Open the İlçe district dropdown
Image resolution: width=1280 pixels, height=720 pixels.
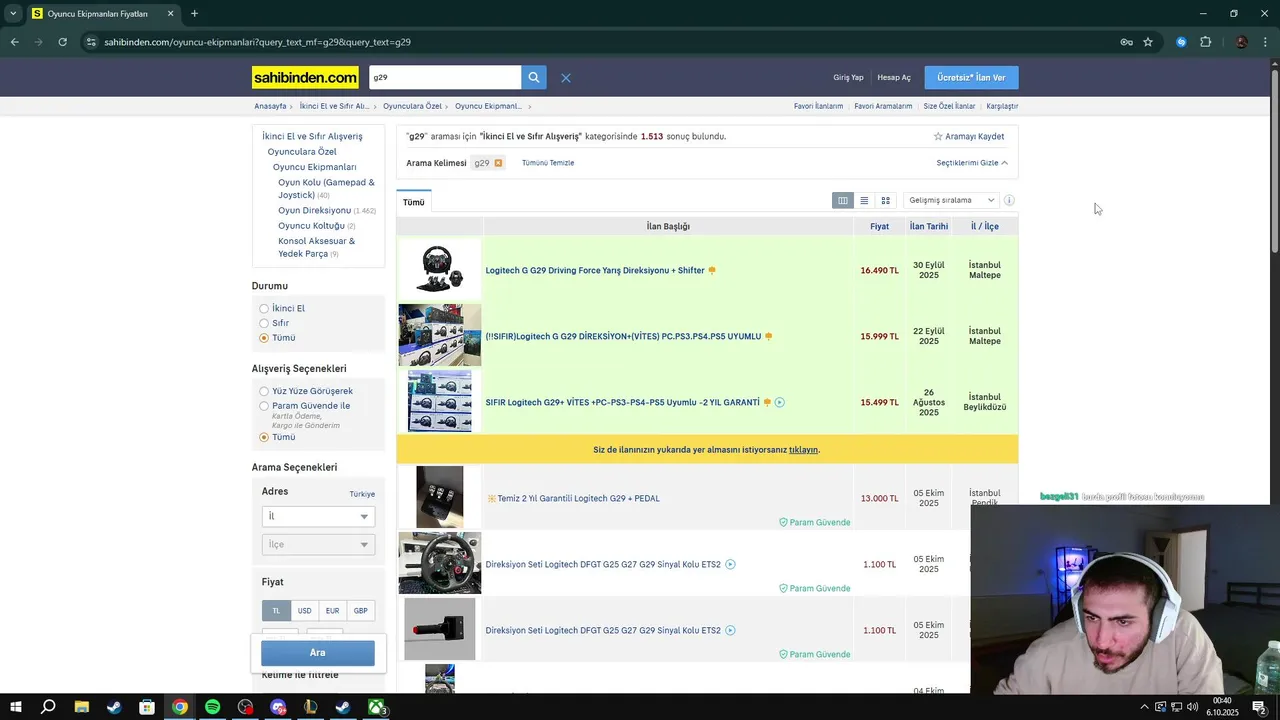point(318,544)
